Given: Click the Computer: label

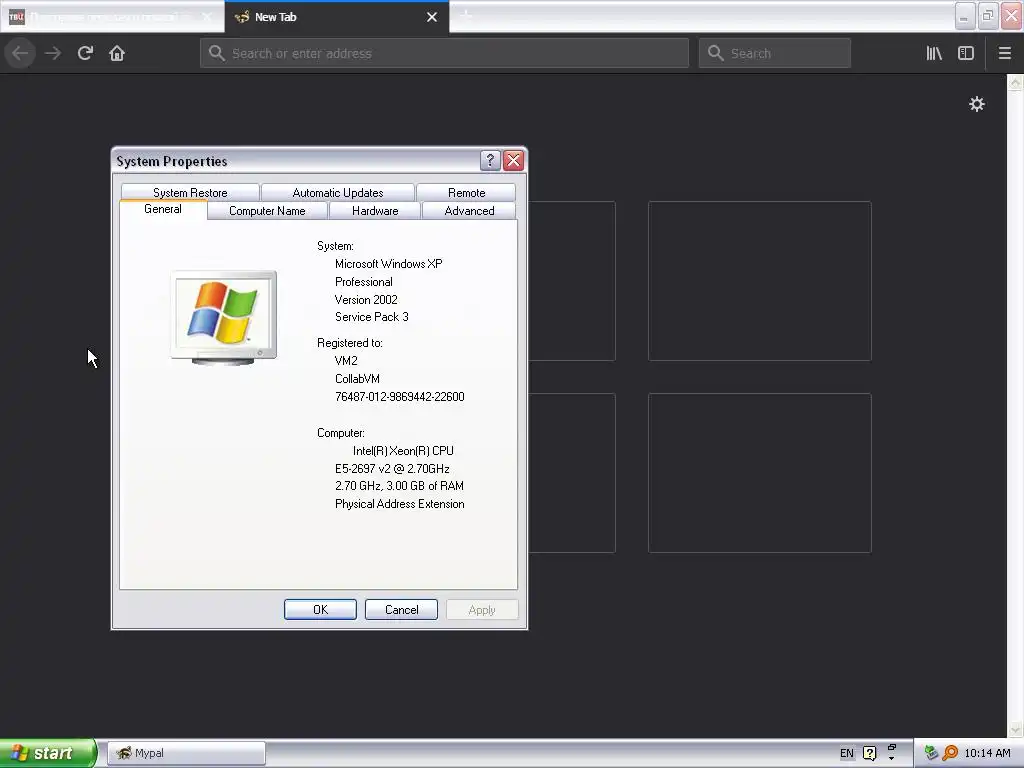Looking at the screenshot, I should (341, 433).
